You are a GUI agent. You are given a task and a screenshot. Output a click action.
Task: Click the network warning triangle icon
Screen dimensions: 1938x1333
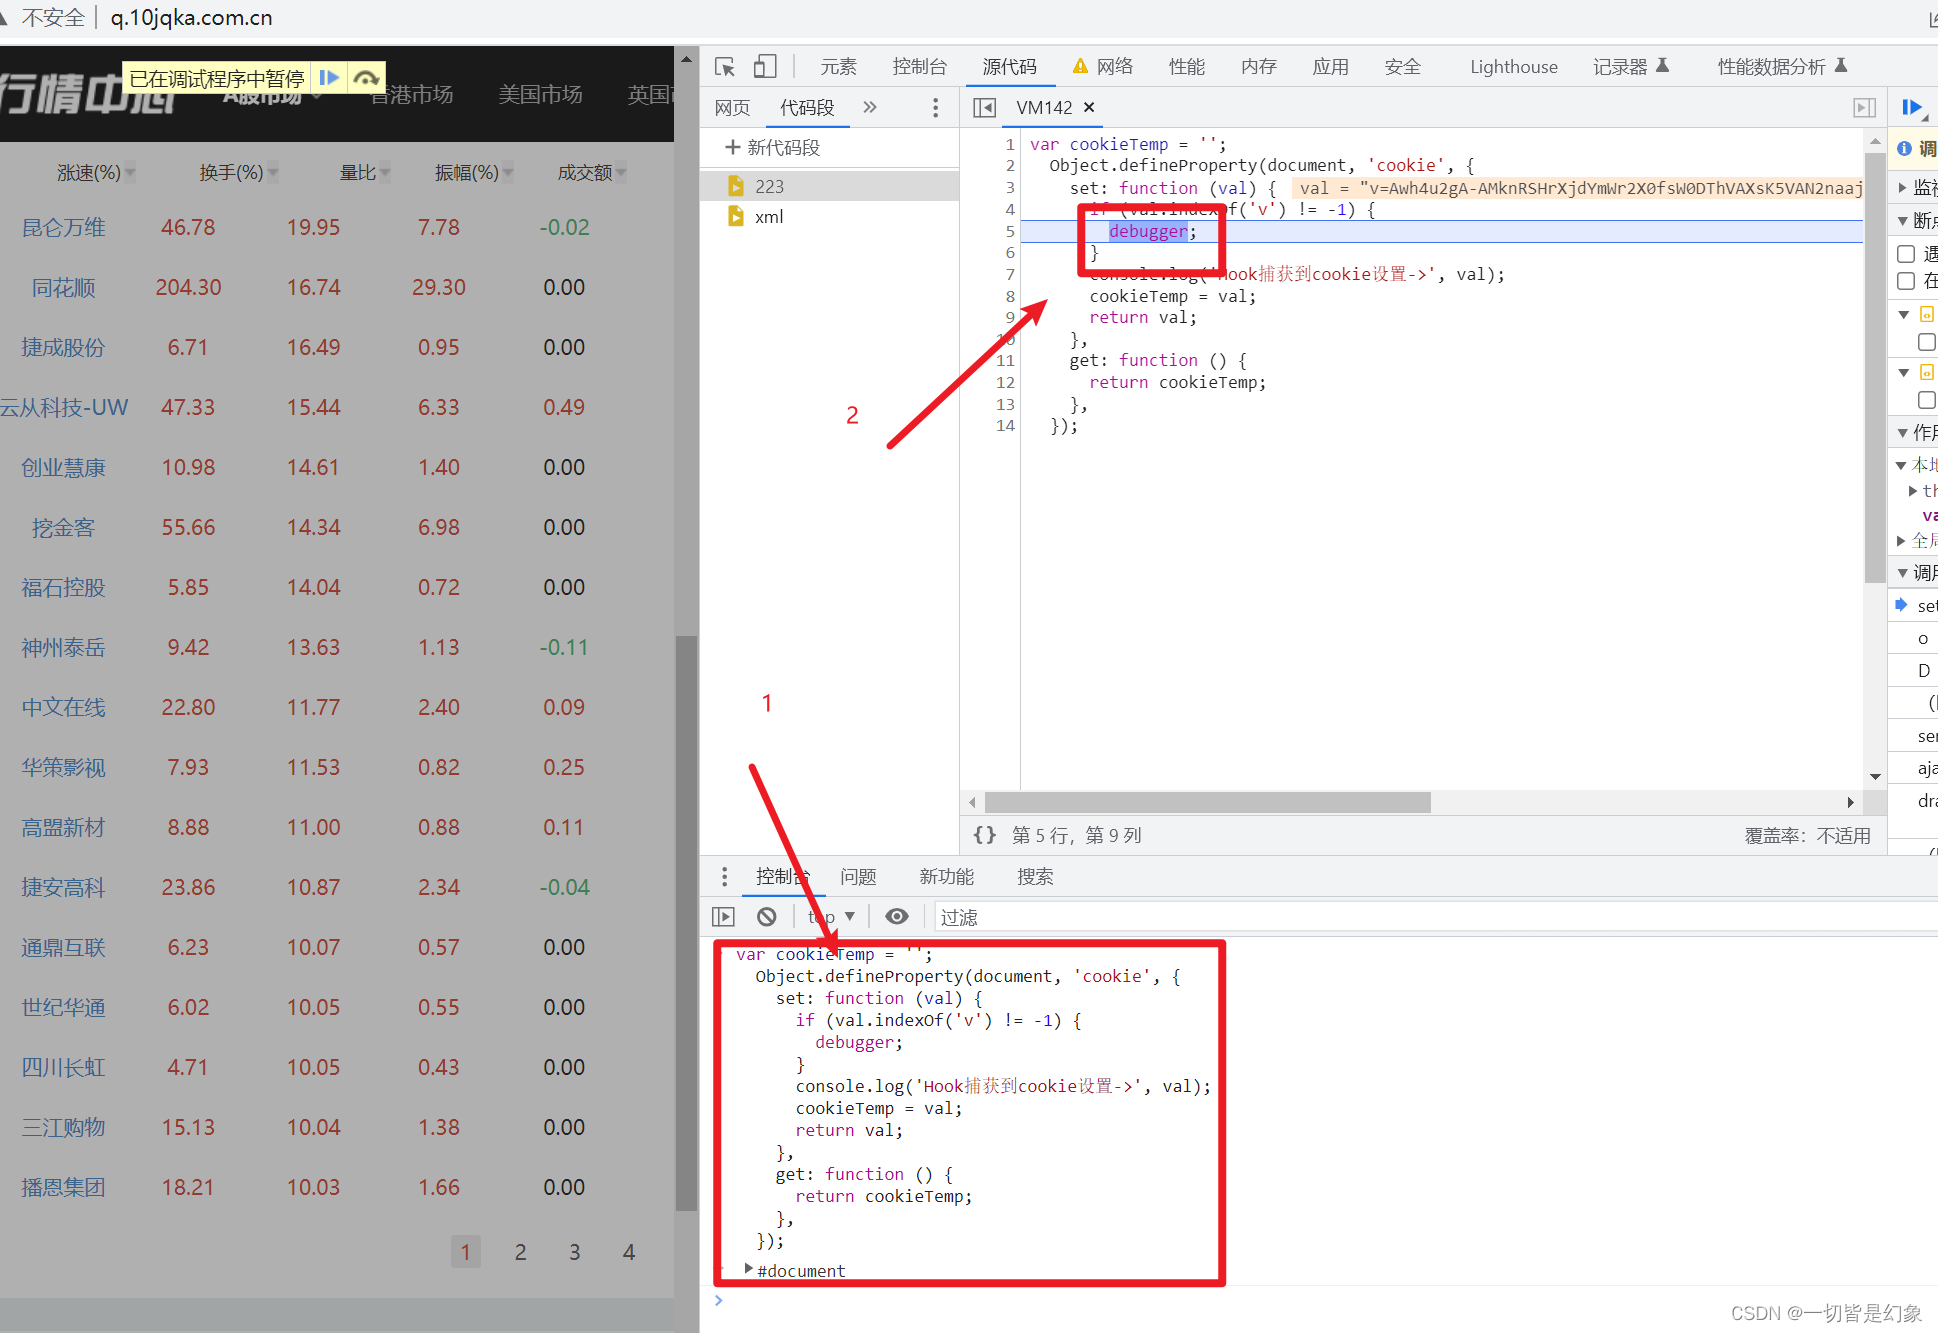click(1080, 66)
